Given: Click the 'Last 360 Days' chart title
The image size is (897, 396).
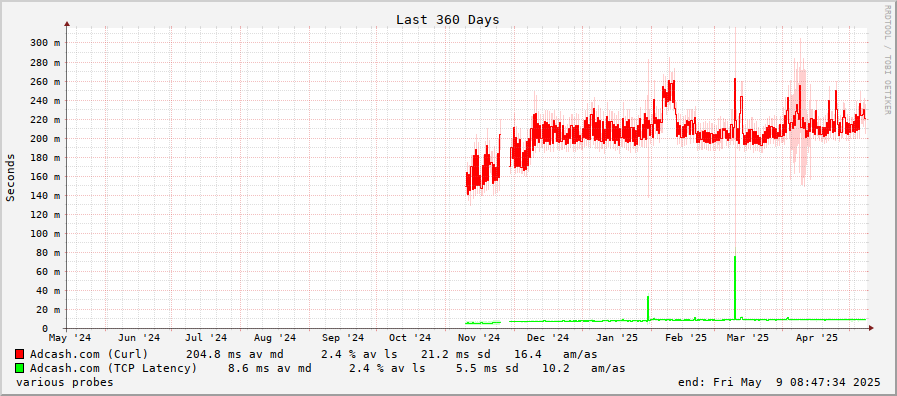Looking at the screenshot, I should [x=447, y=19].
